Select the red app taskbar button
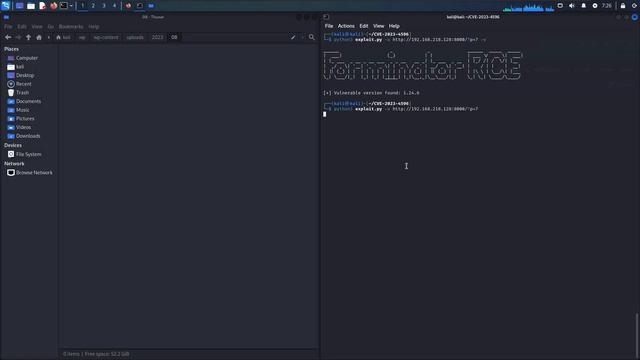640x360 pixels. coord(129,6)
